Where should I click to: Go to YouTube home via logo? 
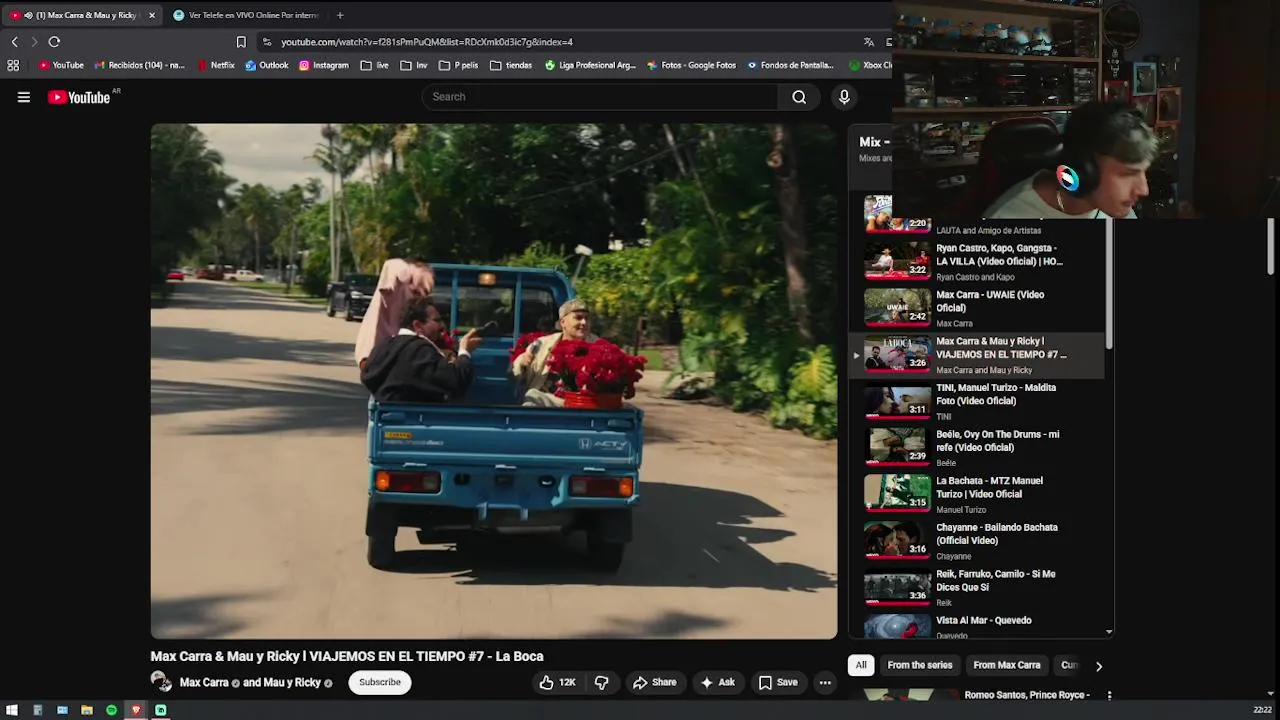[79, 97]
